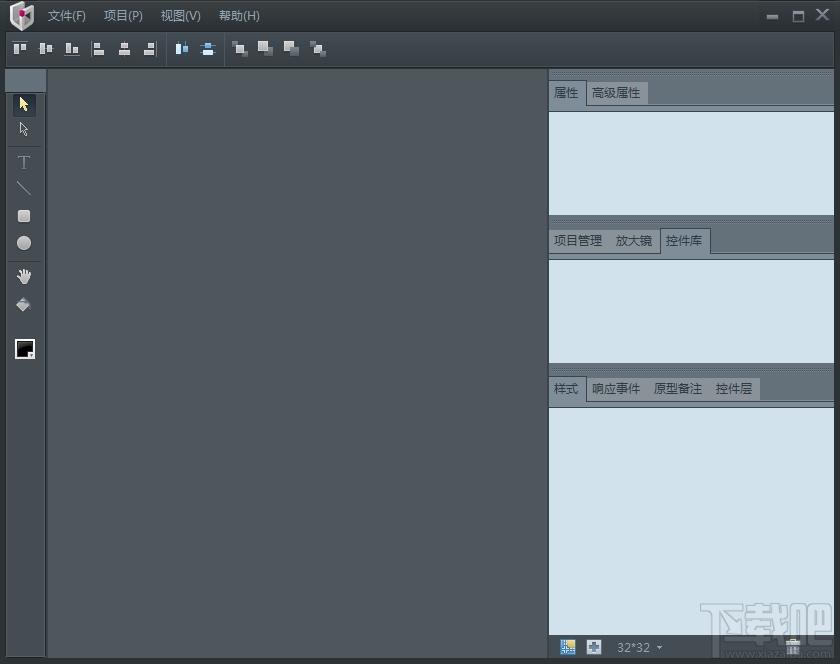This screenshot has width=840, height=664.
Task: Toggle vertical center distribution on the toolbar
Action: coord(207,48)
